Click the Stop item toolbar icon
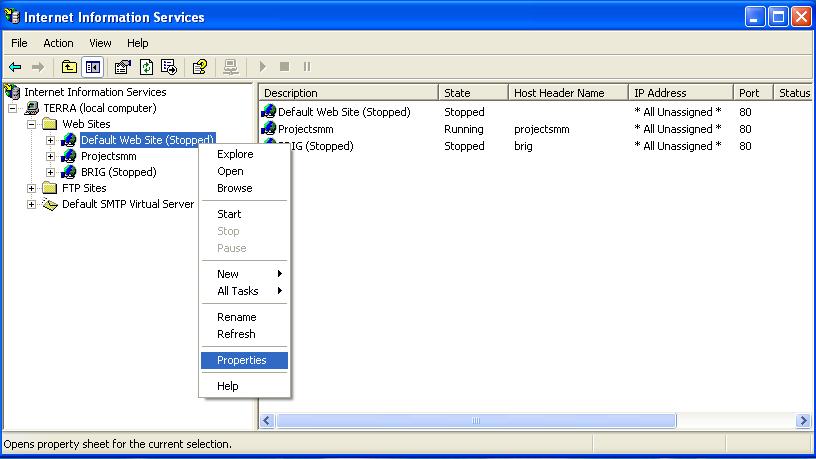The image size is (816, 459). pos(284,67)
